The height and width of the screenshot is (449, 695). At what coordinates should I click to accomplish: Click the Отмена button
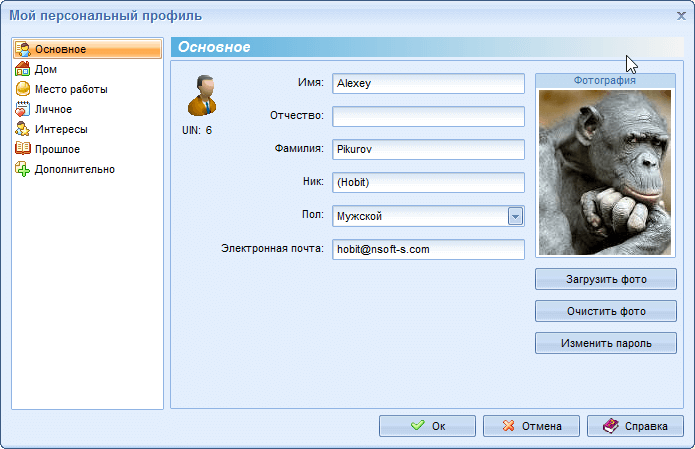(531, 426)
